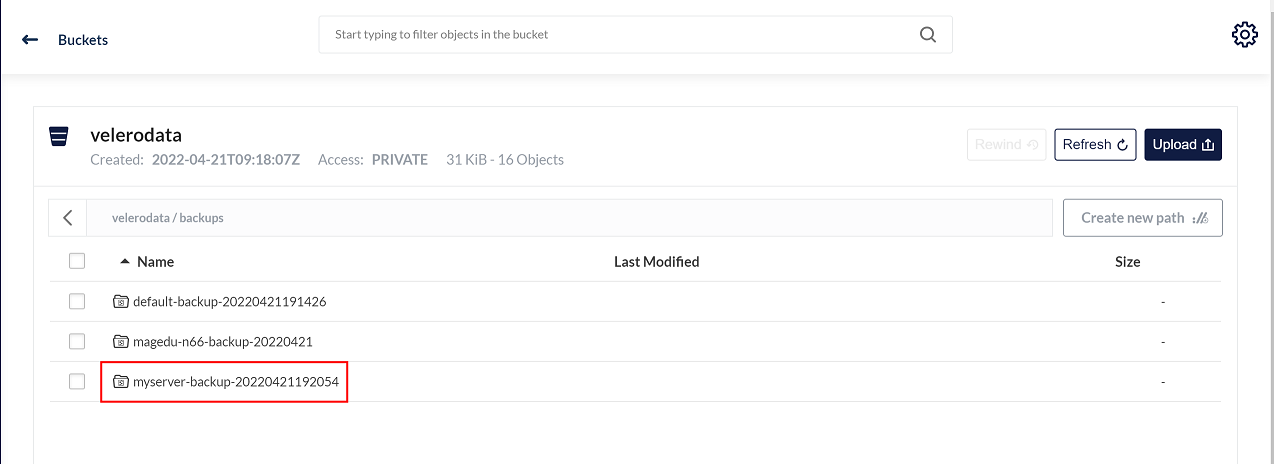Click the search magnifier icon
The height and width of the screenshot is (464, 1274).
[x=928, y=34]
